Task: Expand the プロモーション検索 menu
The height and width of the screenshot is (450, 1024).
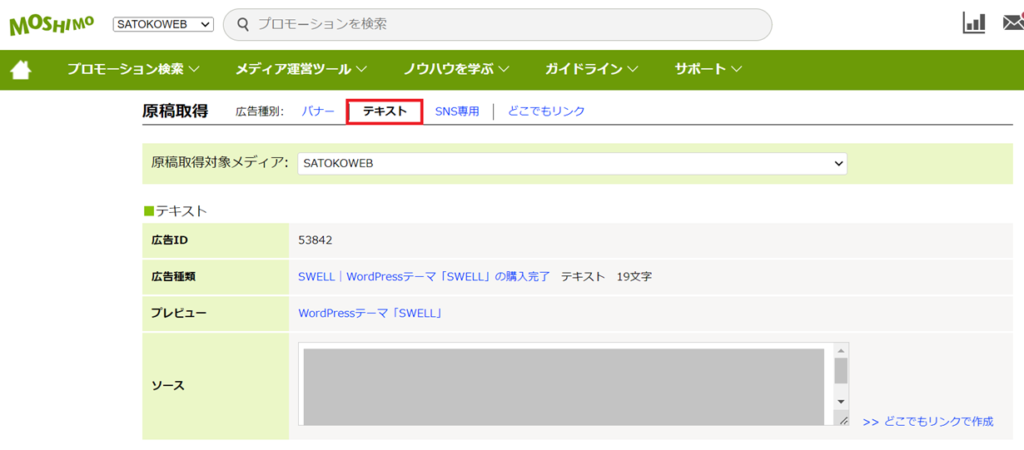Action: point(133,69)
